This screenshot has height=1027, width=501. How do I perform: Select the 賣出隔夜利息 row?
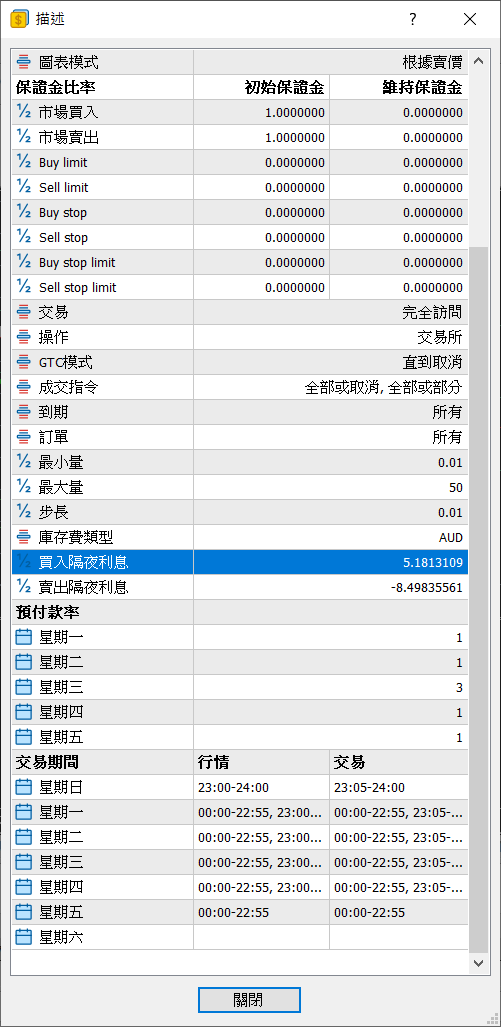point(240,588)
